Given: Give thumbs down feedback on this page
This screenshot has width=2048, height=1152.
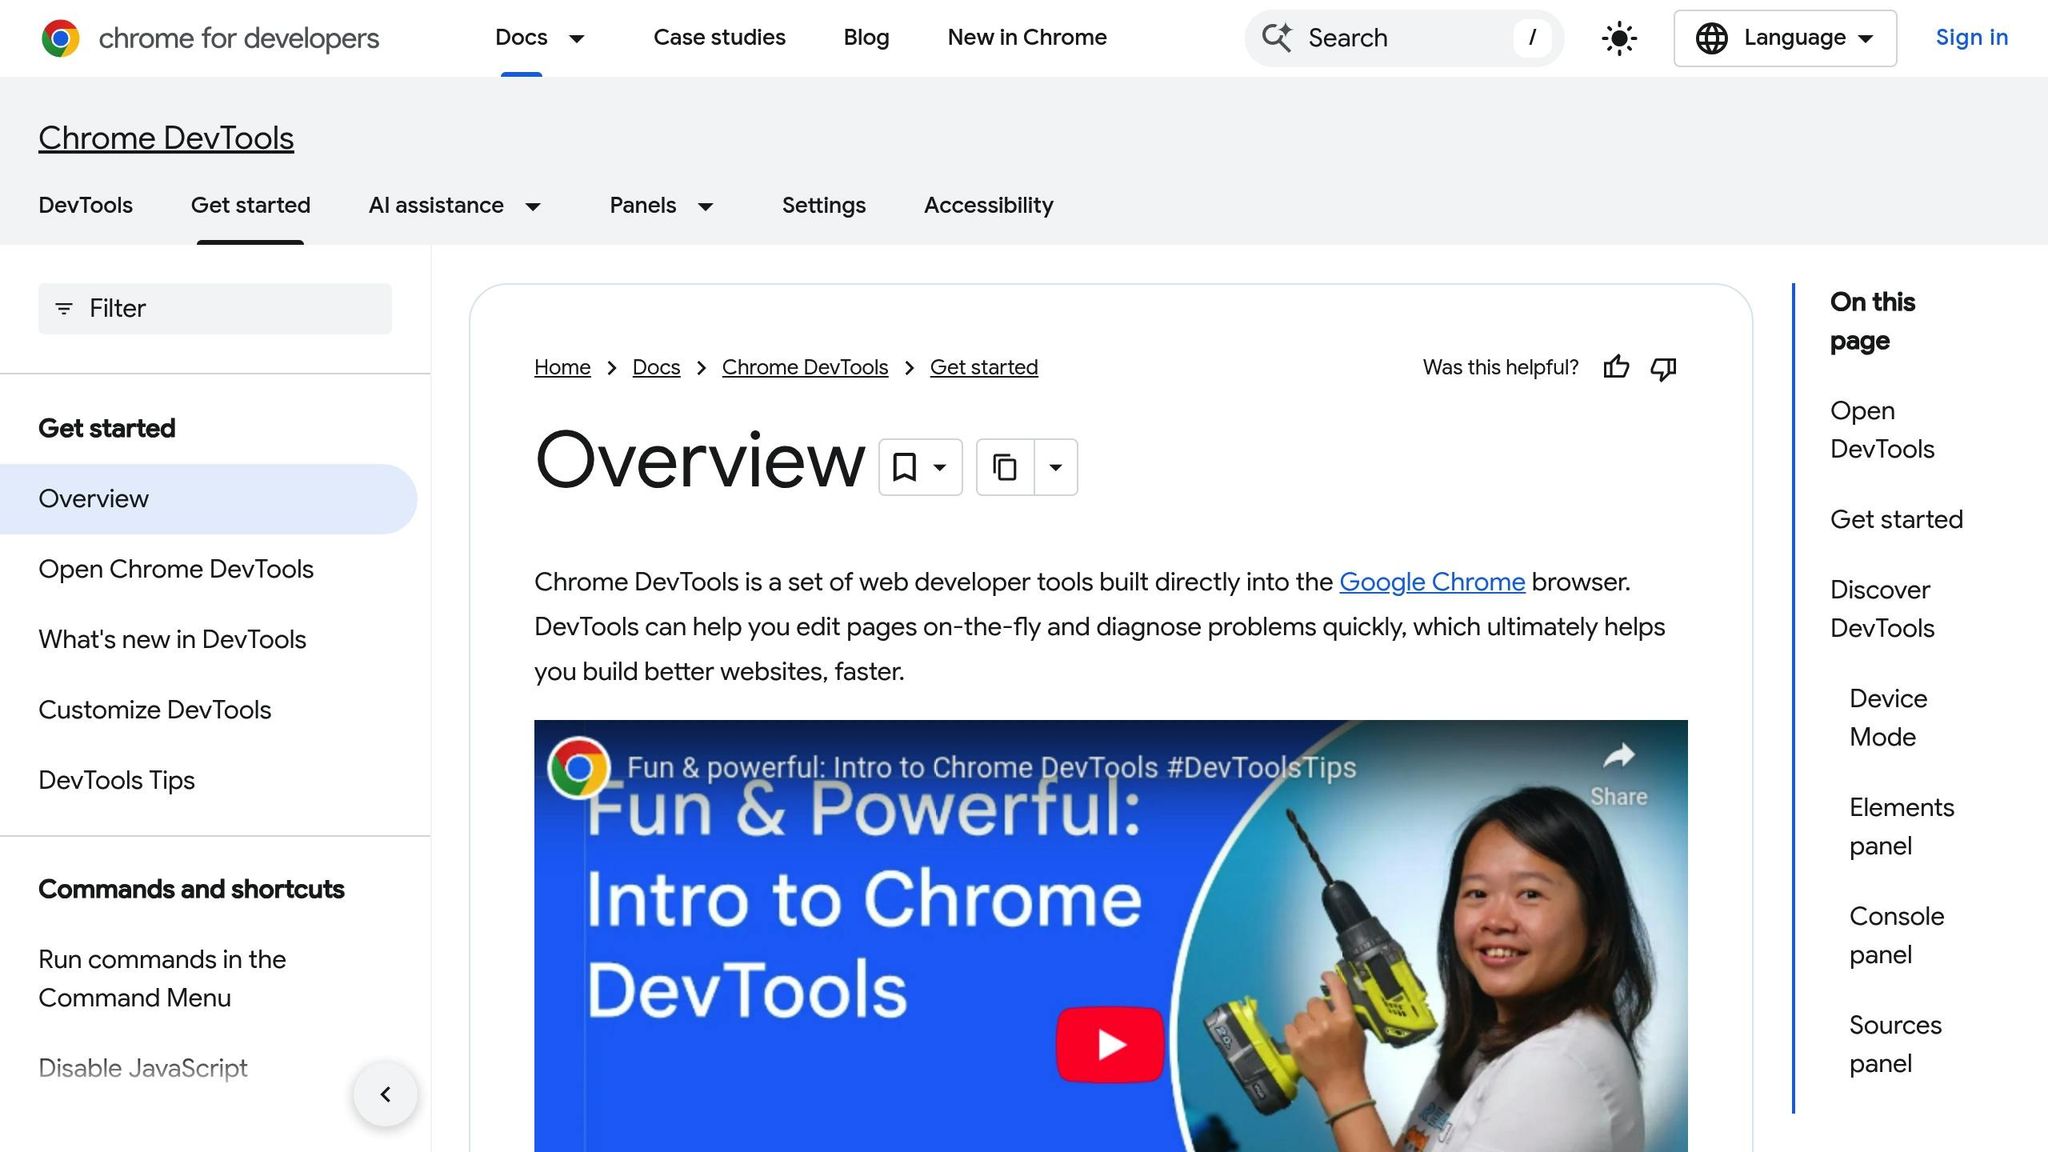Looking at the screenshot, I should 1663,369.
